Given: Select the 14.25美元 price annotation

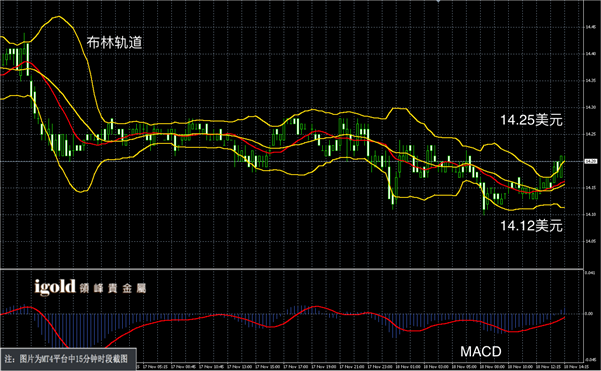Looking at the screenshot, I should click(531, 120).
